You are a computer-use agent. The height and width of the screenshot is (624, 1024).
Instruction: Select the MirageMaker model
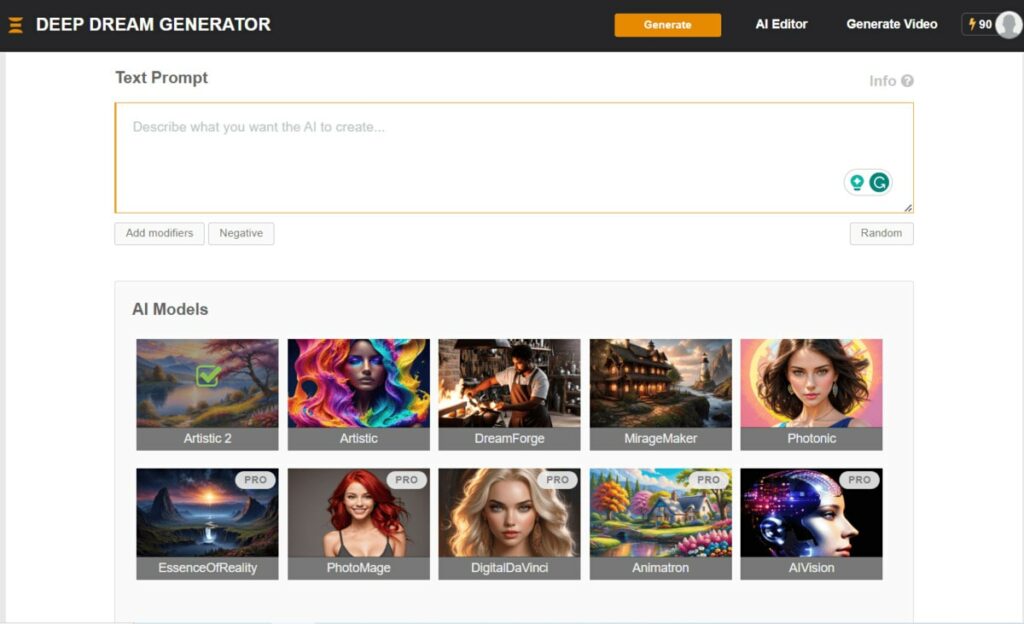[x=660, y=394]
